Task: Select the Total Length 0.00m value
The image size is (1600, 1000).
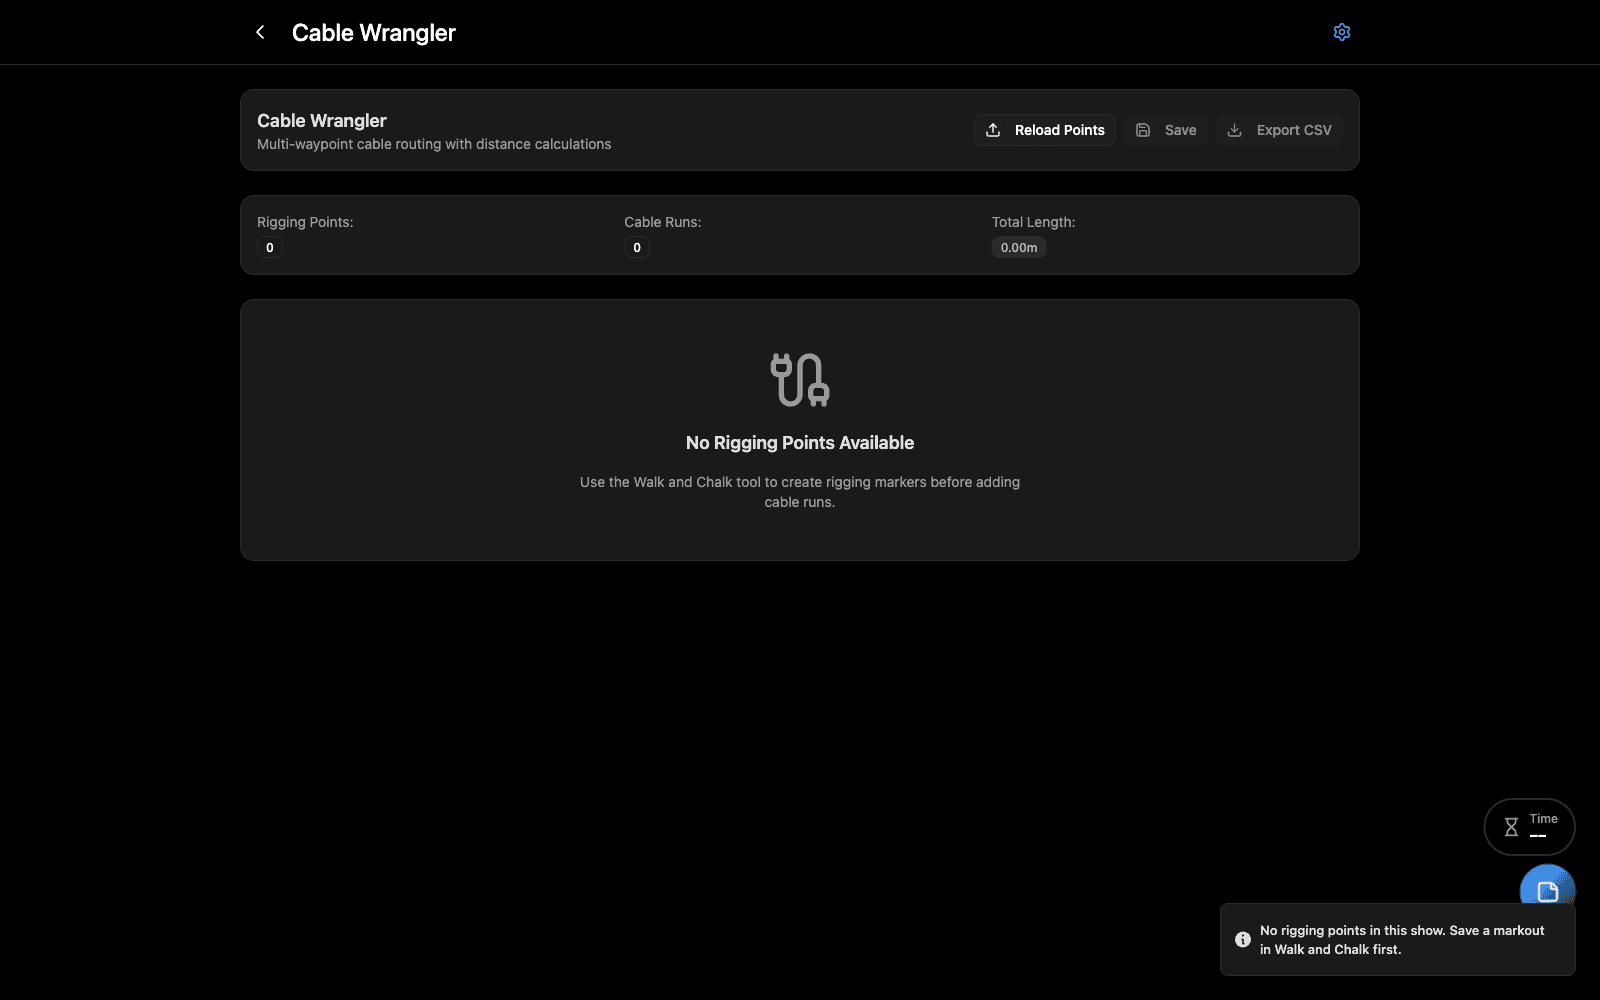Action: coord(1019,248)
